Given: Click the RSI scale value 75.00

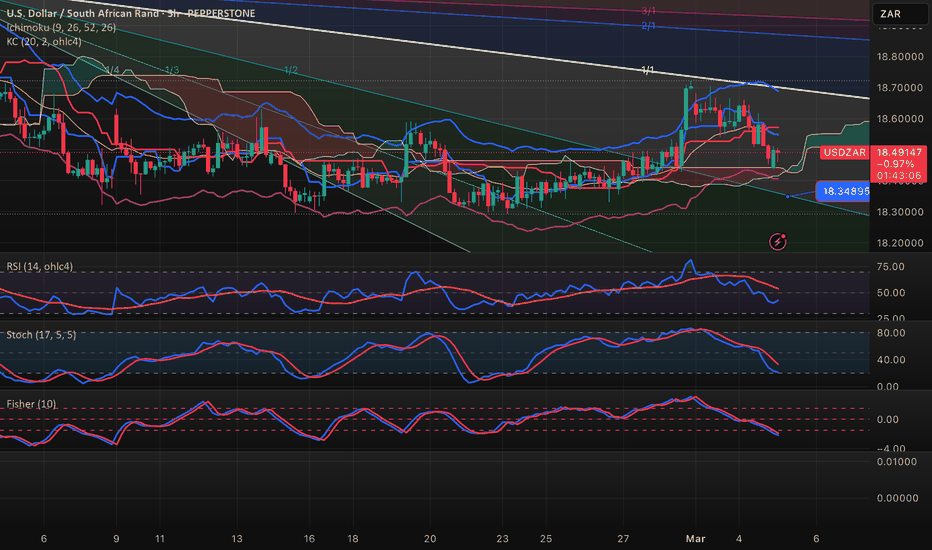Looking at the screenshot, I should [890, 267].
